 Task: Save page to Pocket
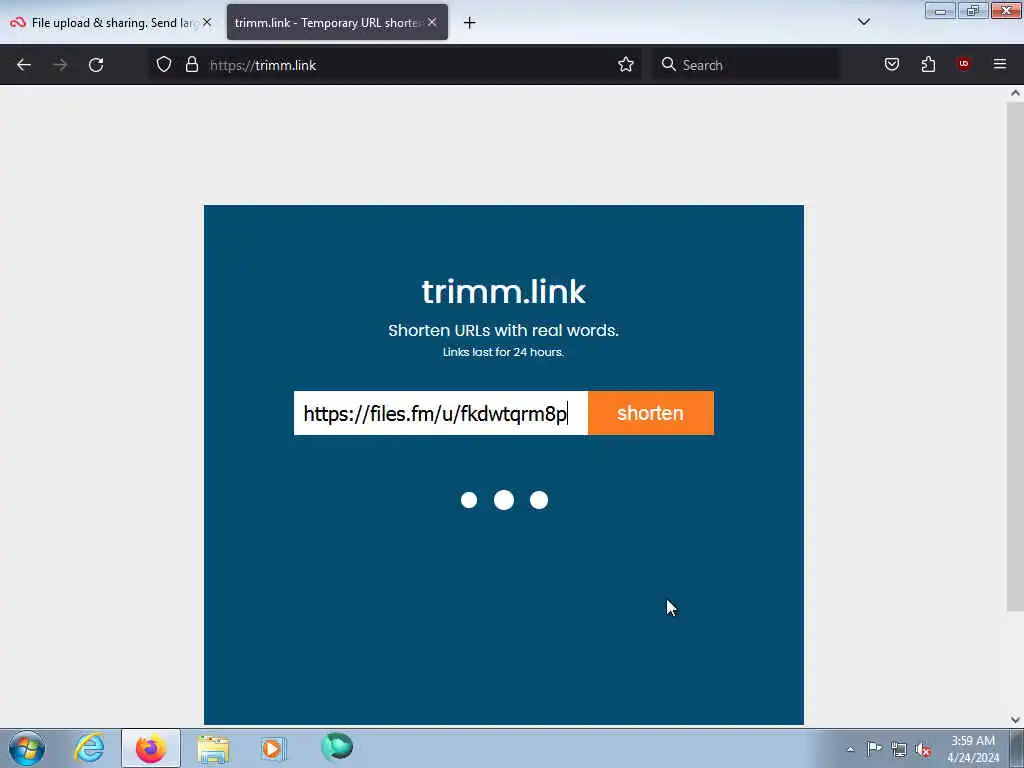(x=892, y=64)
